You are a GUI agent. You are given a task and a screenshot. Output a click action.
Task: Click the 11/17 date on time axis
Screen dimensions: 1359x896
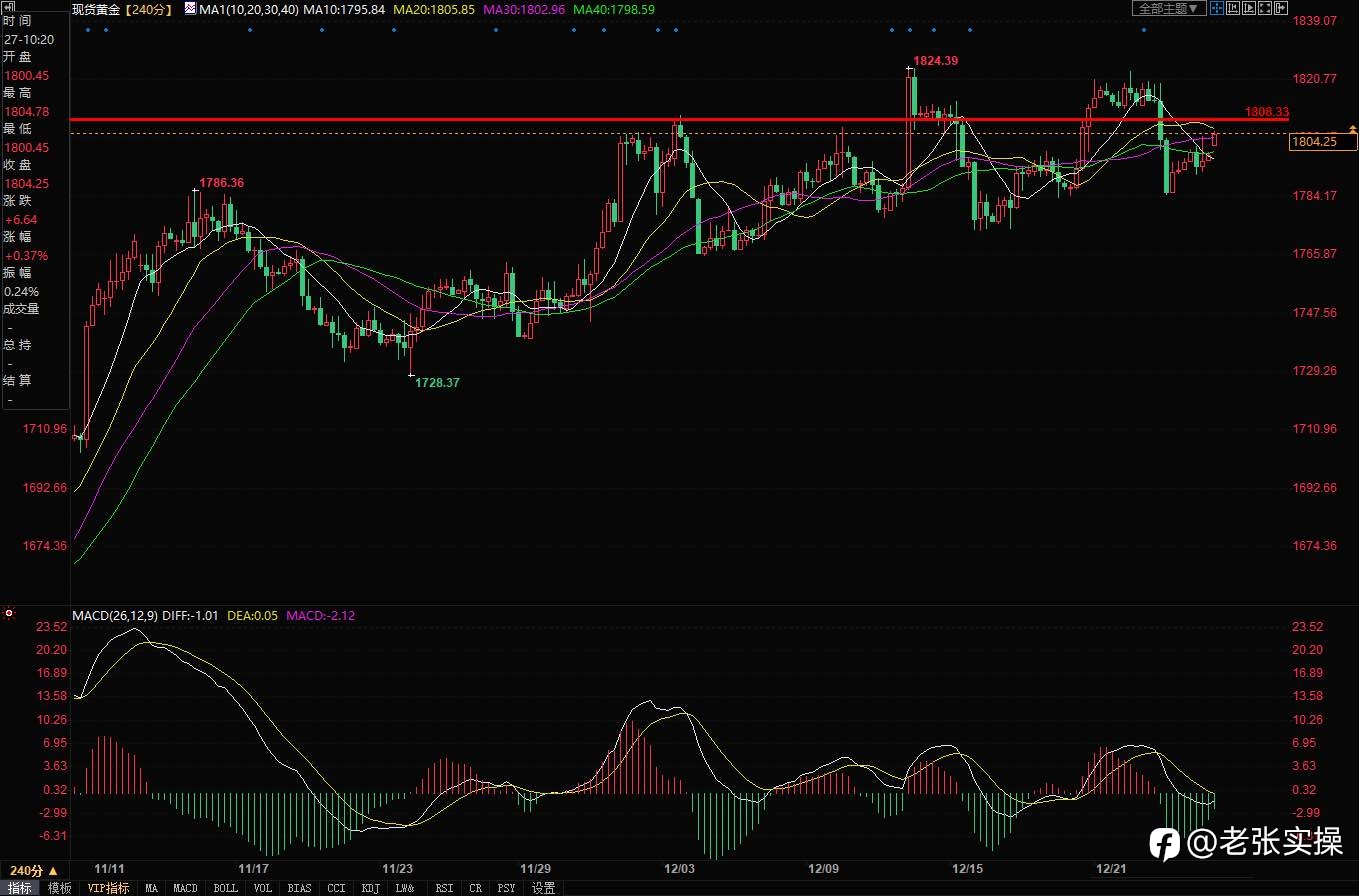point(253,868)
